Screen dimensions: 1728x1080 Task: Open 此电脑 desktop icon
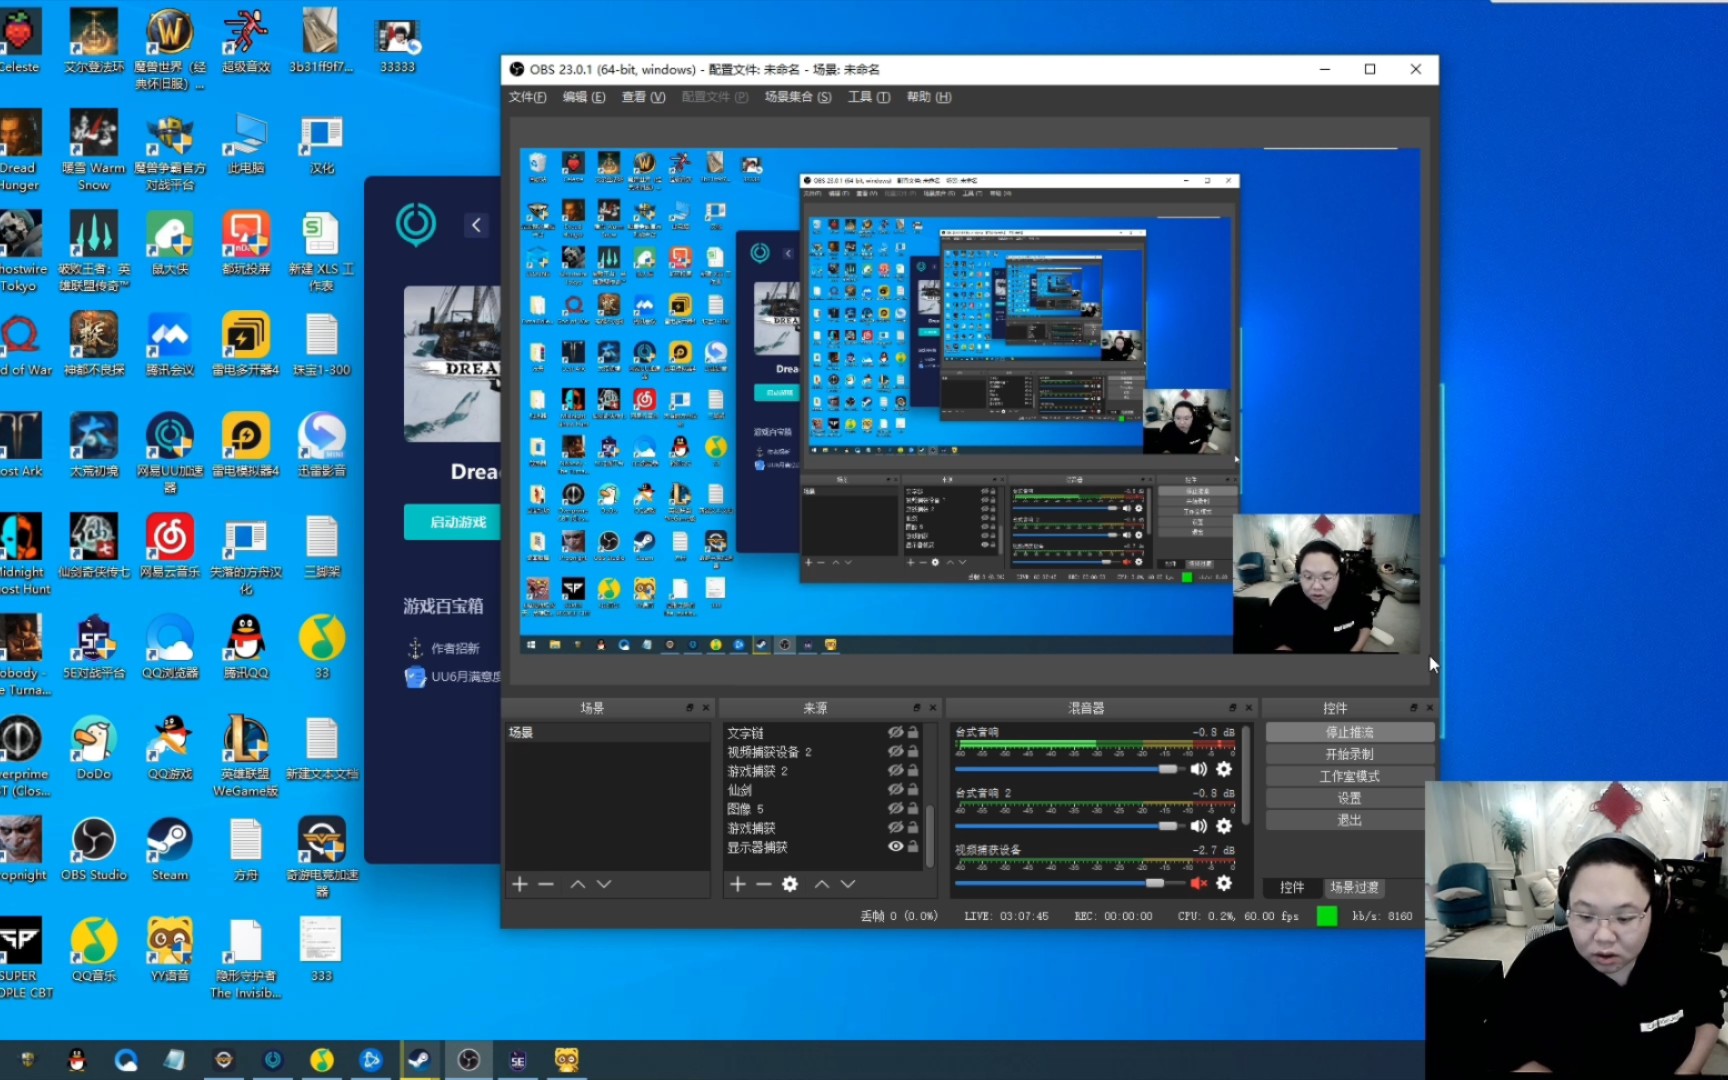click(246, 142)
